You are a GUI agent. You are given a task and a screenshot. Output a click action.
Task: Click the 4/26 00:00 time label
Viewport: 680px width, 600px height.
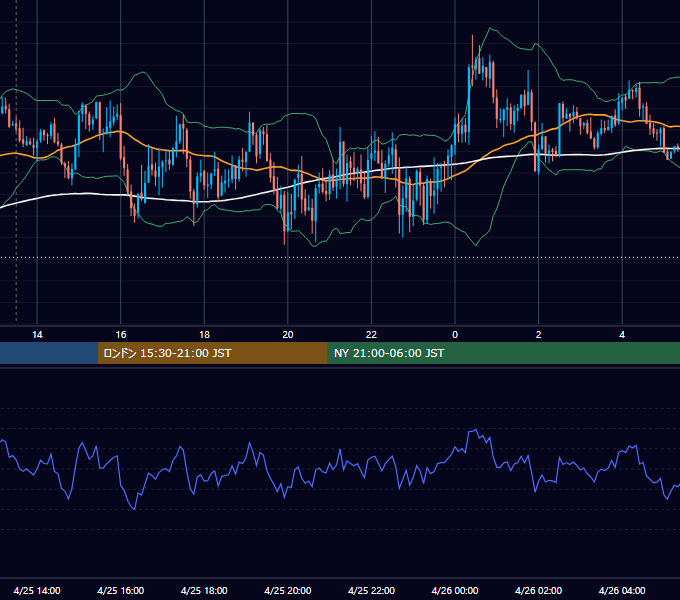(455, 590)
